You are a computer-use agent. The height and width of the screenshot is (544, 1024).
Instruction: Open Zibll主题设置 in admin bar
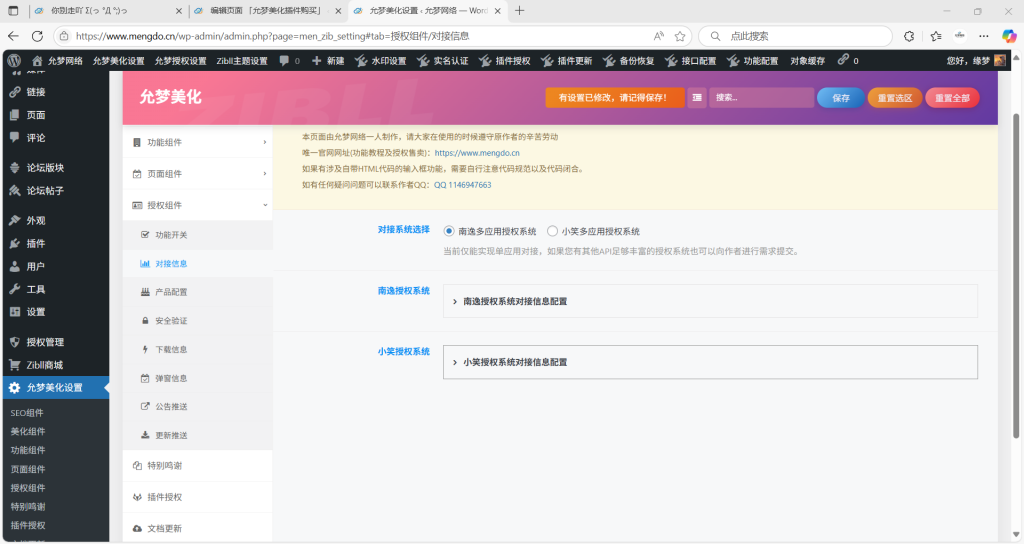pos(242,61)
